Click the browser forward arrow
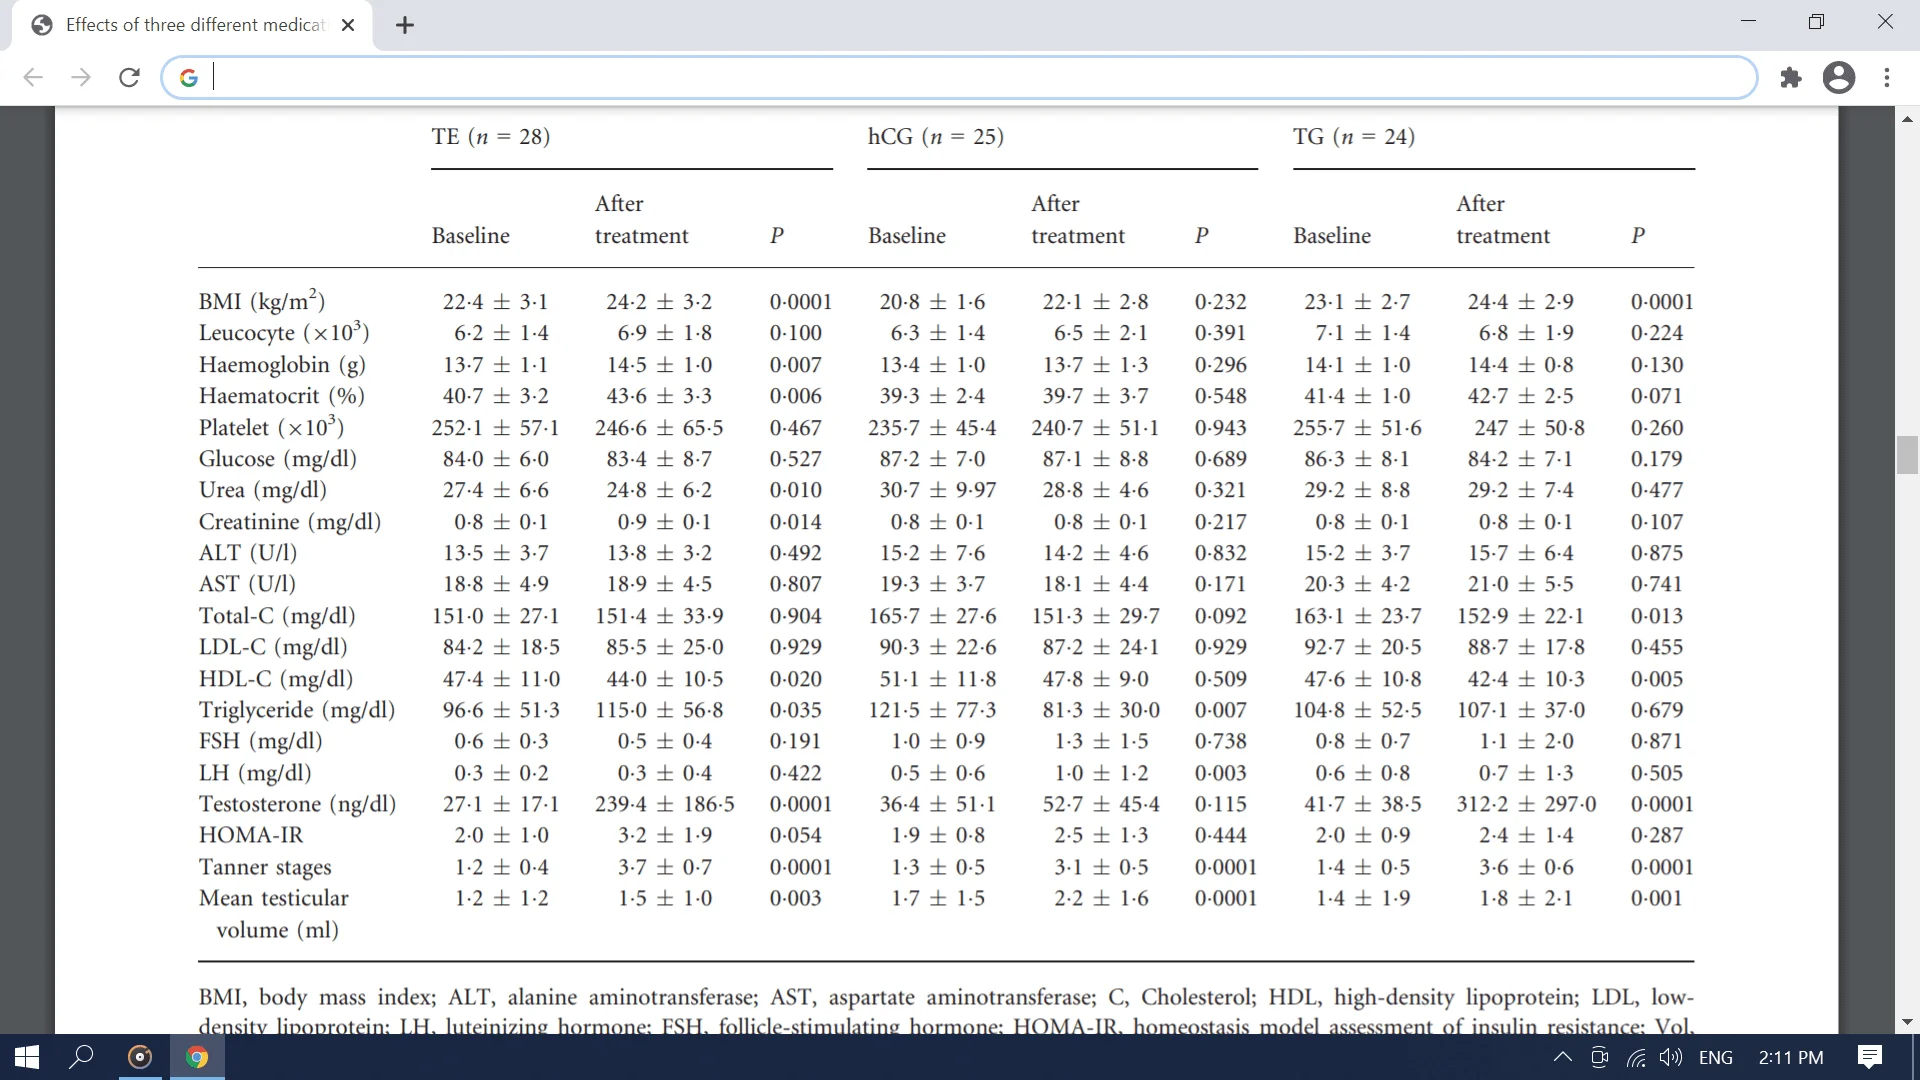 (x=81, y=78)
